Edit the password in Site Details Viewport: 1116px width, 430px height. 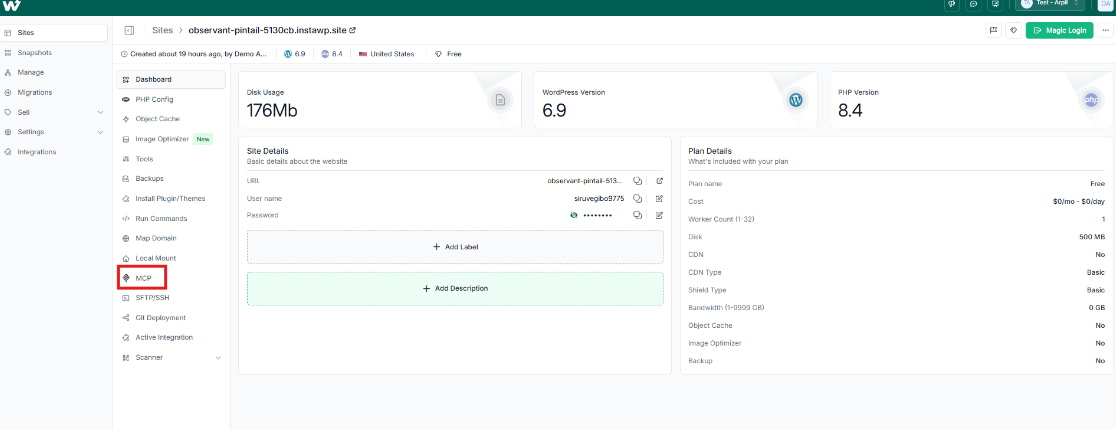pos(659,215)
